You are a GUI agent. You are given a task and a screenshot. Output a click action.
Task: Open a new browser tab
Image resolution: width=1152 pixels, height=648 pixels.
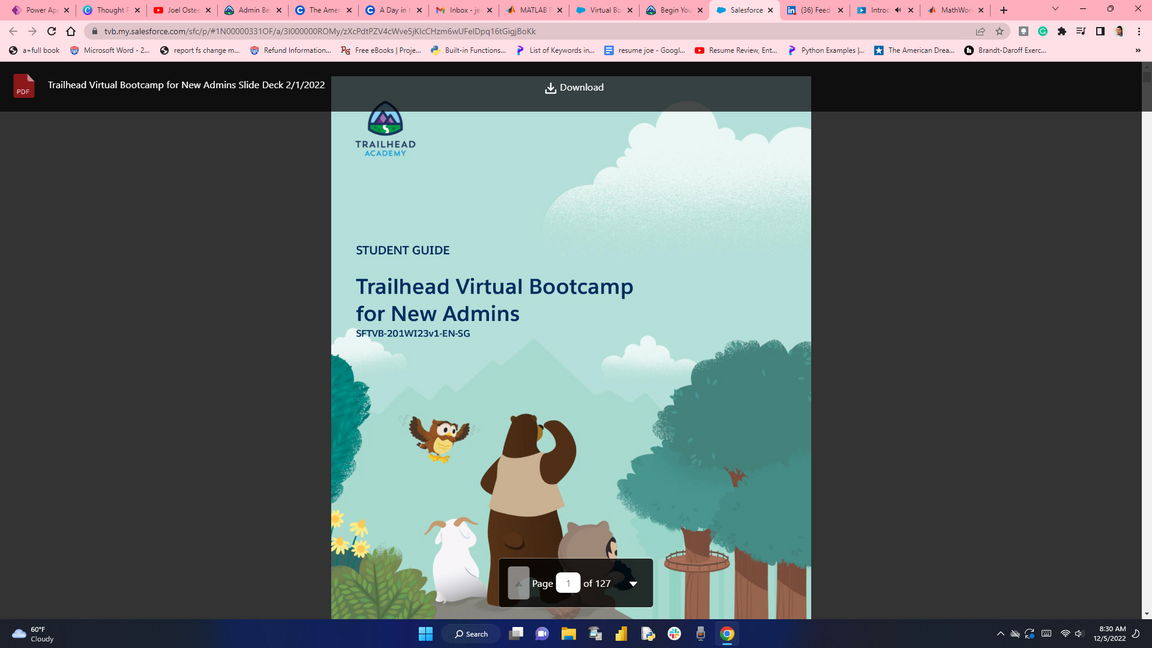pyautogui.click(x=1004, y=10)
